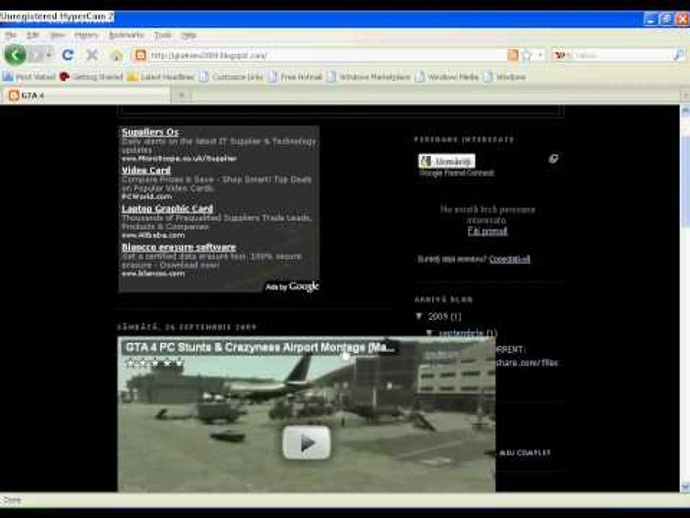This screenshot has width=690, height=518.
Task: Click the page scrollbar down arrow
Action: [x=685, y=486]
